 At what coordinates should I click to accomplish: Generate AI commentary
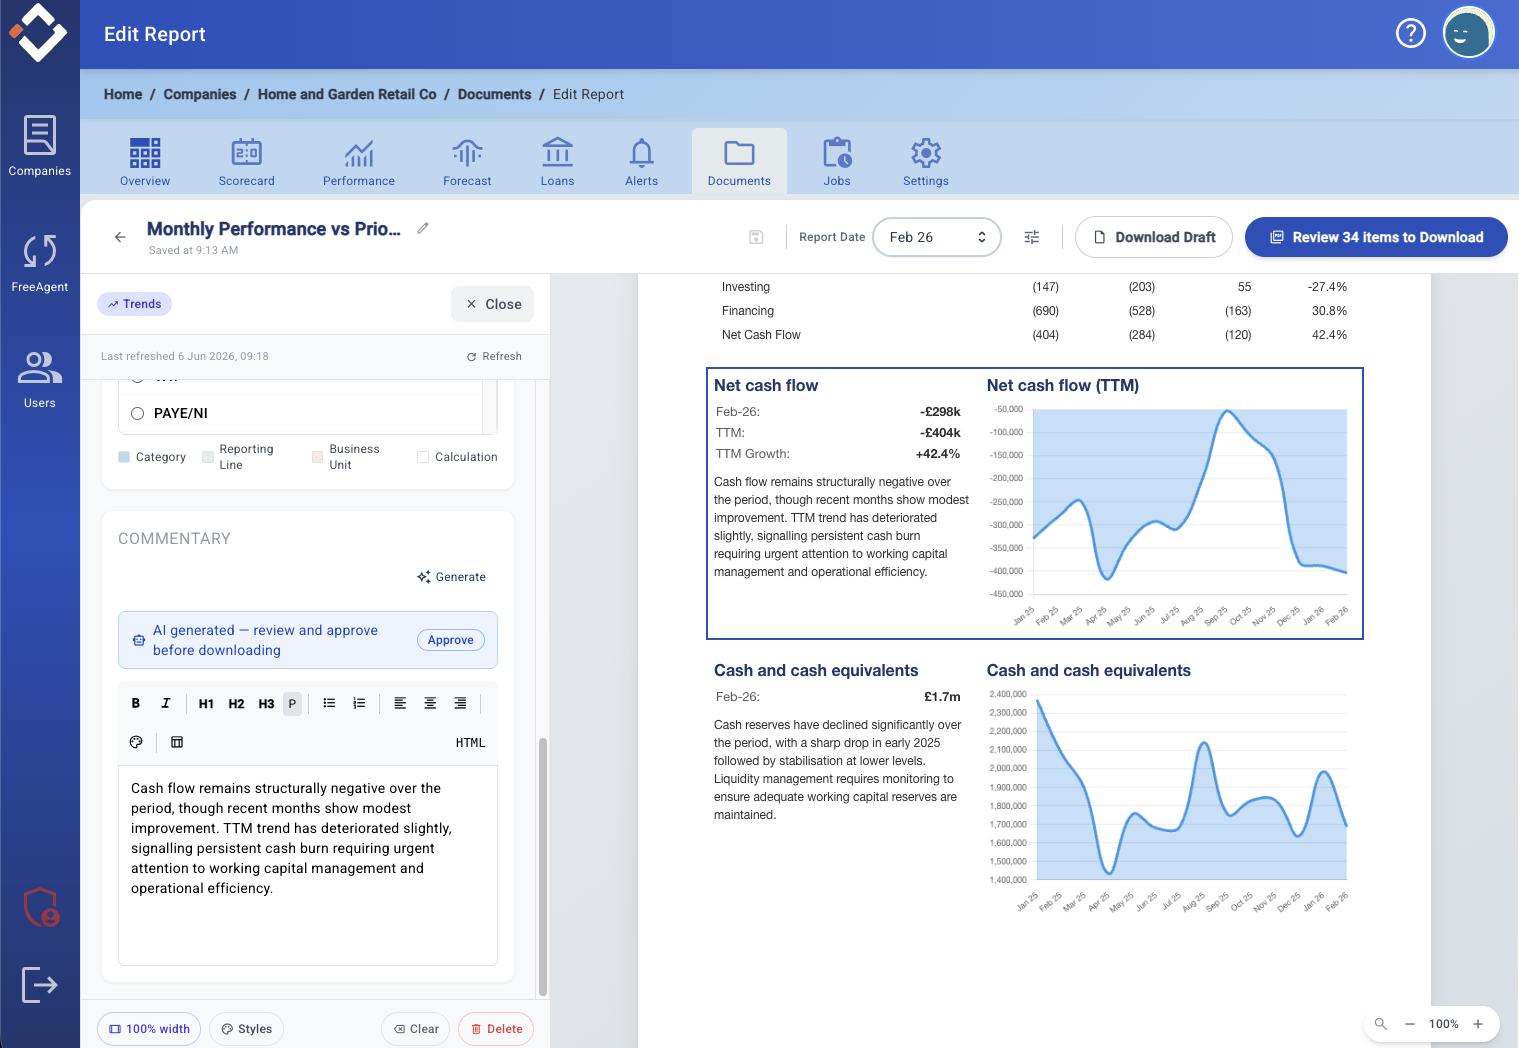point(452,577)
